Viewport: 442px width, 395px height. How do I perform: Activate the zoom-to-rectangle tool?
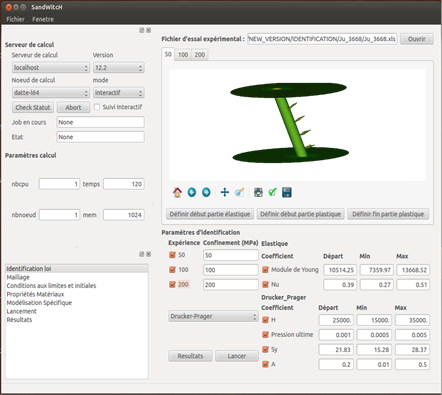point(240,192)
